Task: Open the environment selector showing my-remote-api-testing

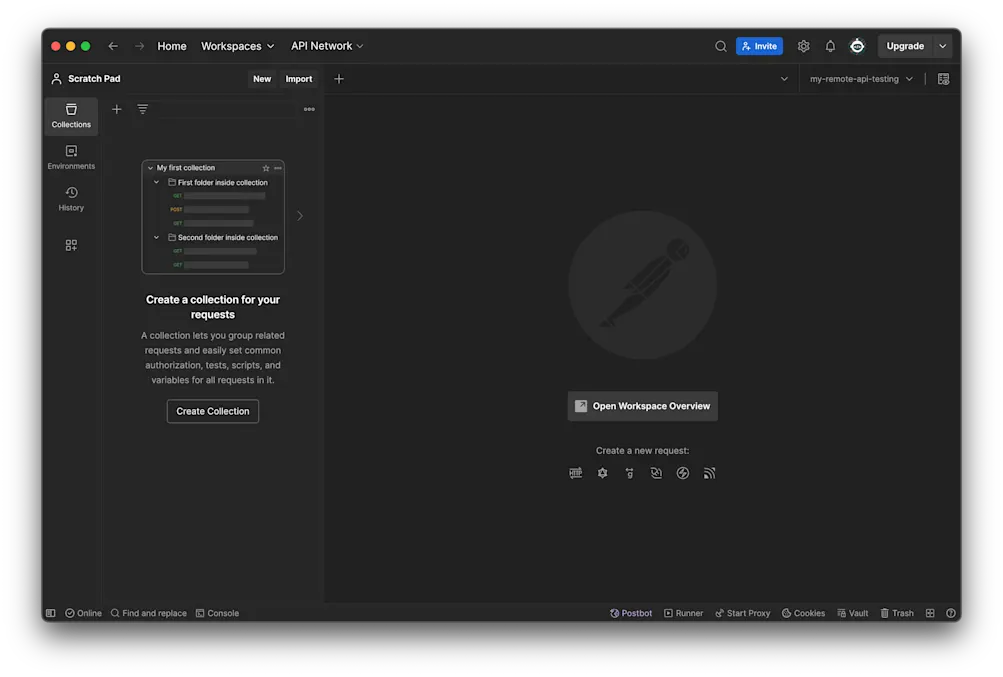Action: click(860, 78)
